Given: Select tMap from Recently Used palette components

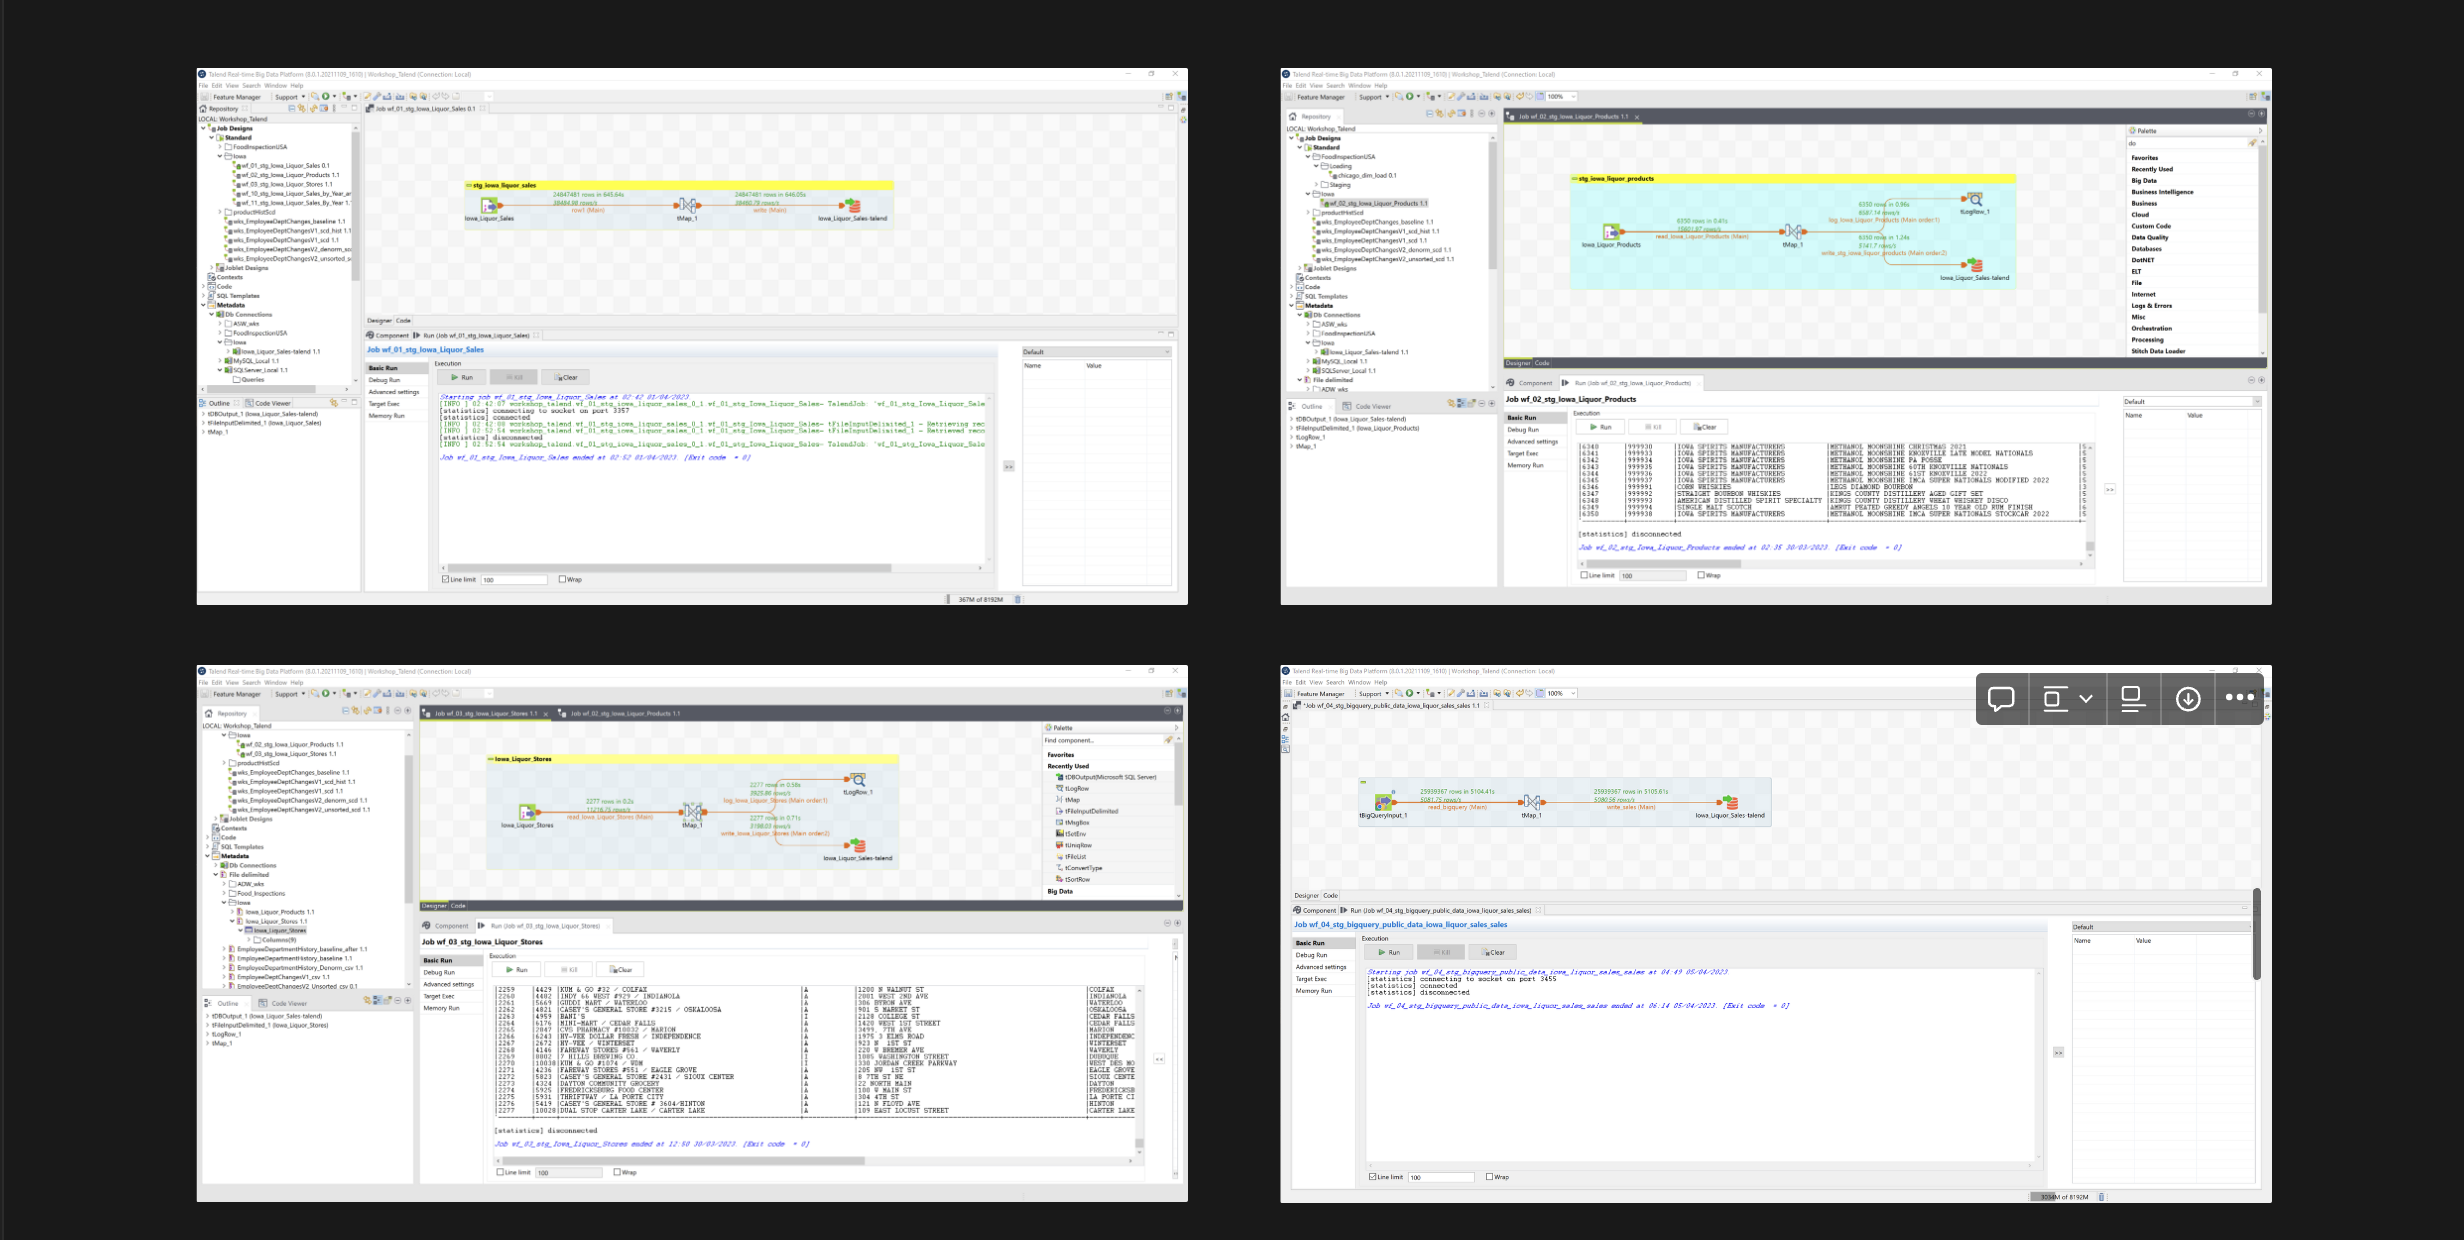Looking at the screenshot, I should (x=1073, y=800).
